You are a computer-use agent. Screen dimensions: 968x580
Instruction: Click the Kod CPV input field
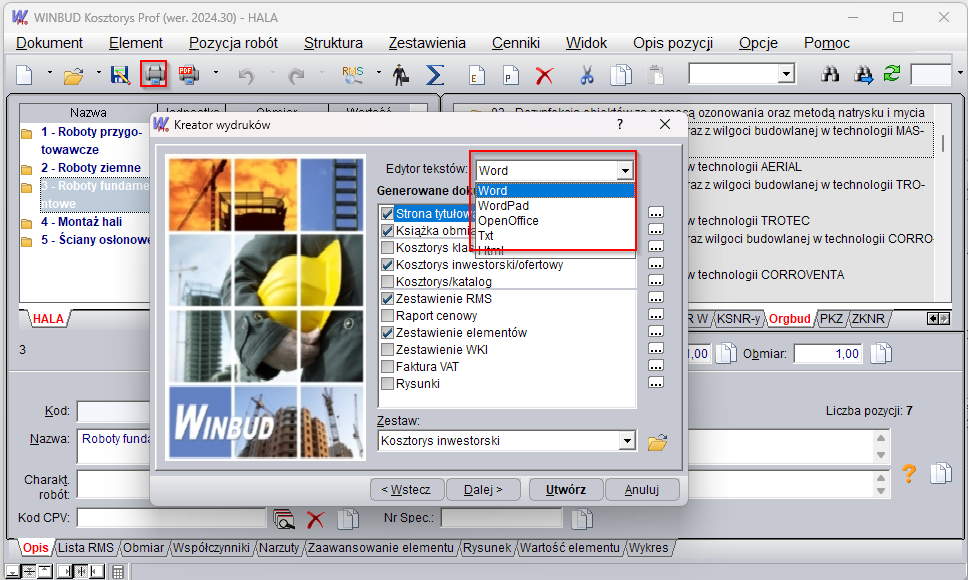[171, 518]
